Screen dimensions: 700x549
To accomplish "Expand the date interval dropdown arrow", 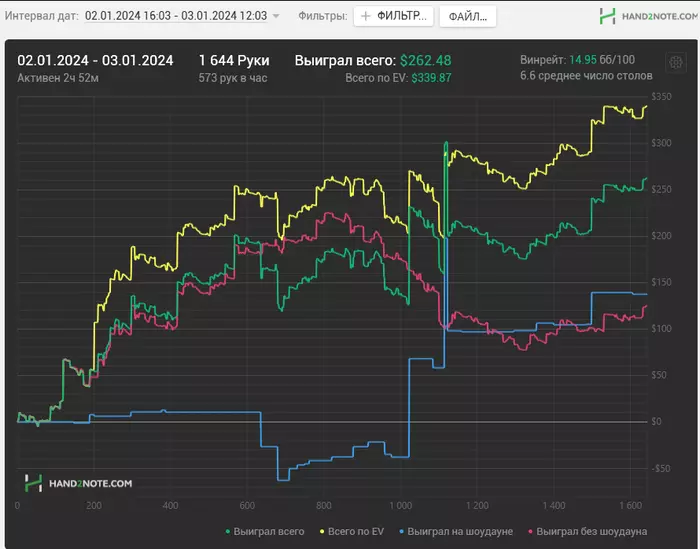I will point(276,16).
